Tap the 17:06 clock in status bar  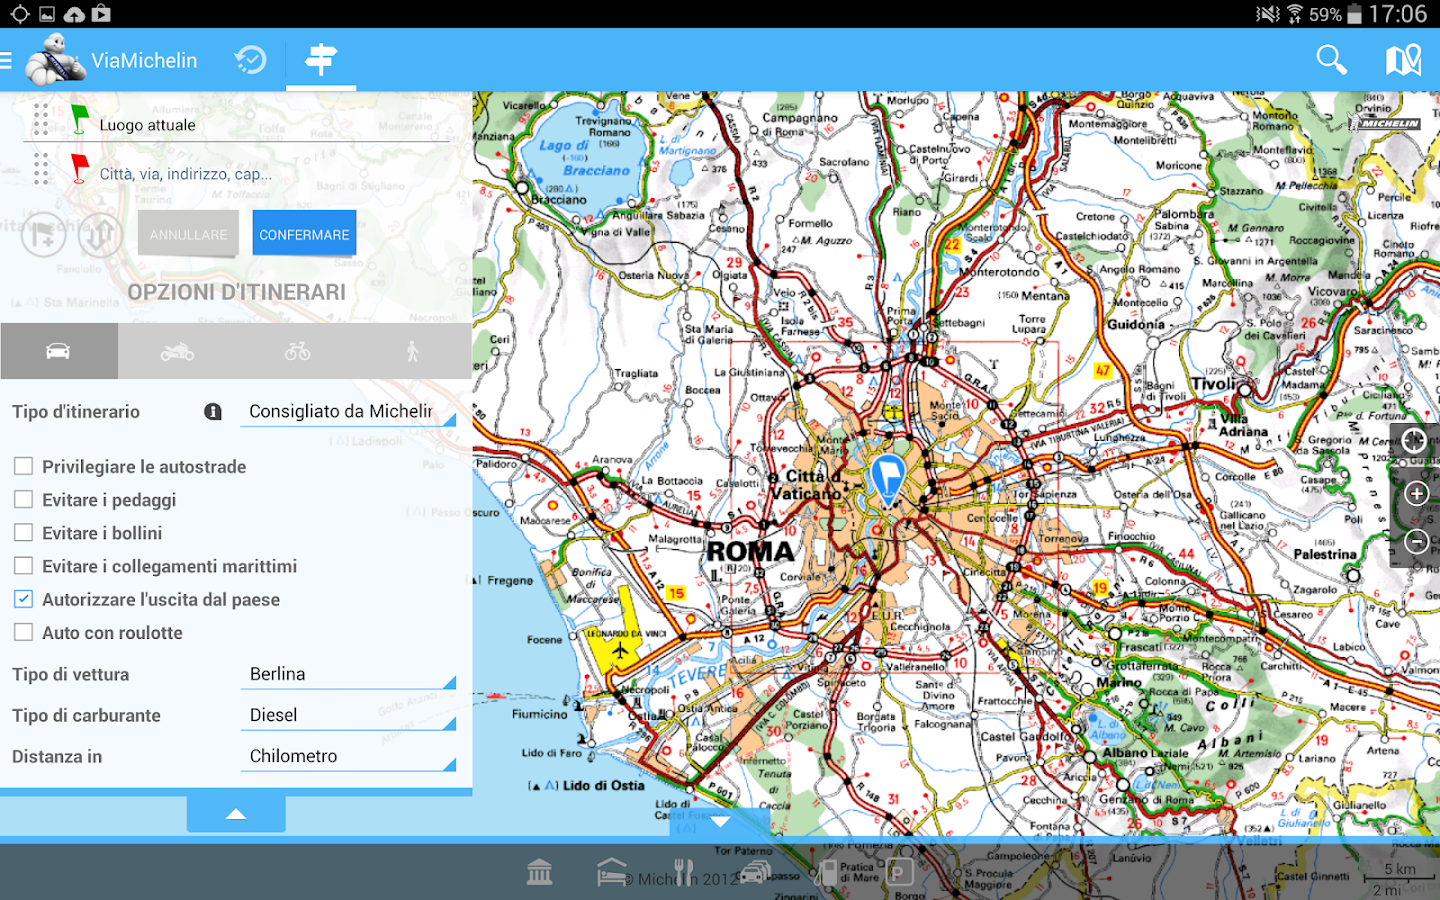tap(1398, 14)
